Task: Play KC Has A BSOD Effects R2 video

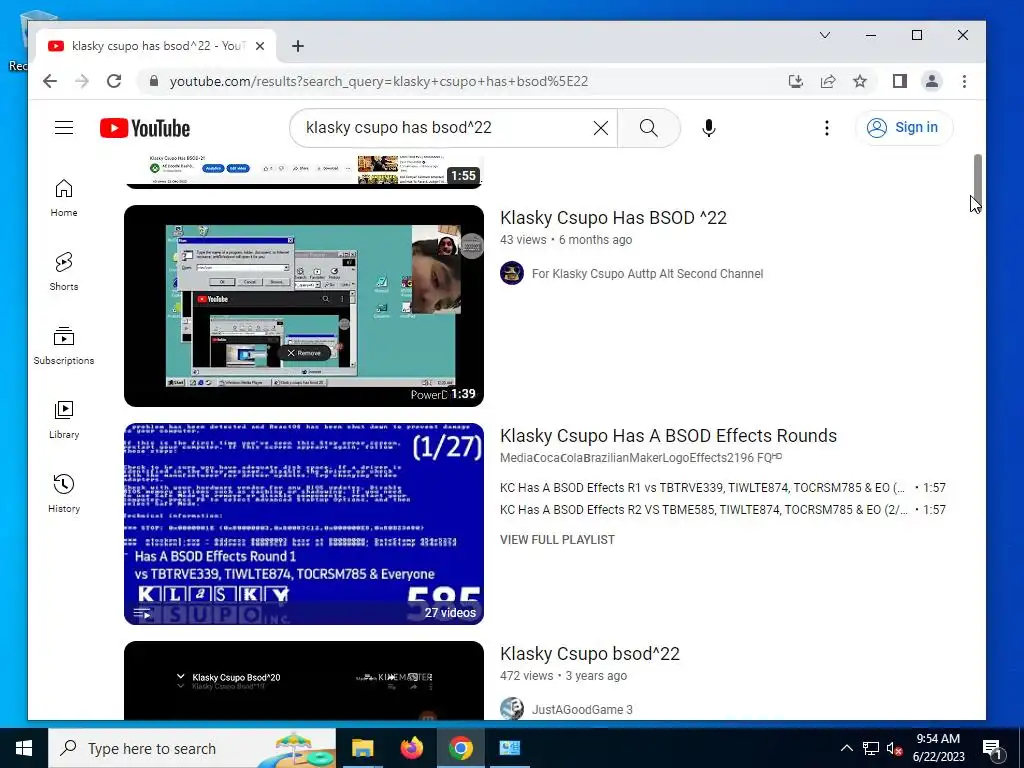Action: 722,510
